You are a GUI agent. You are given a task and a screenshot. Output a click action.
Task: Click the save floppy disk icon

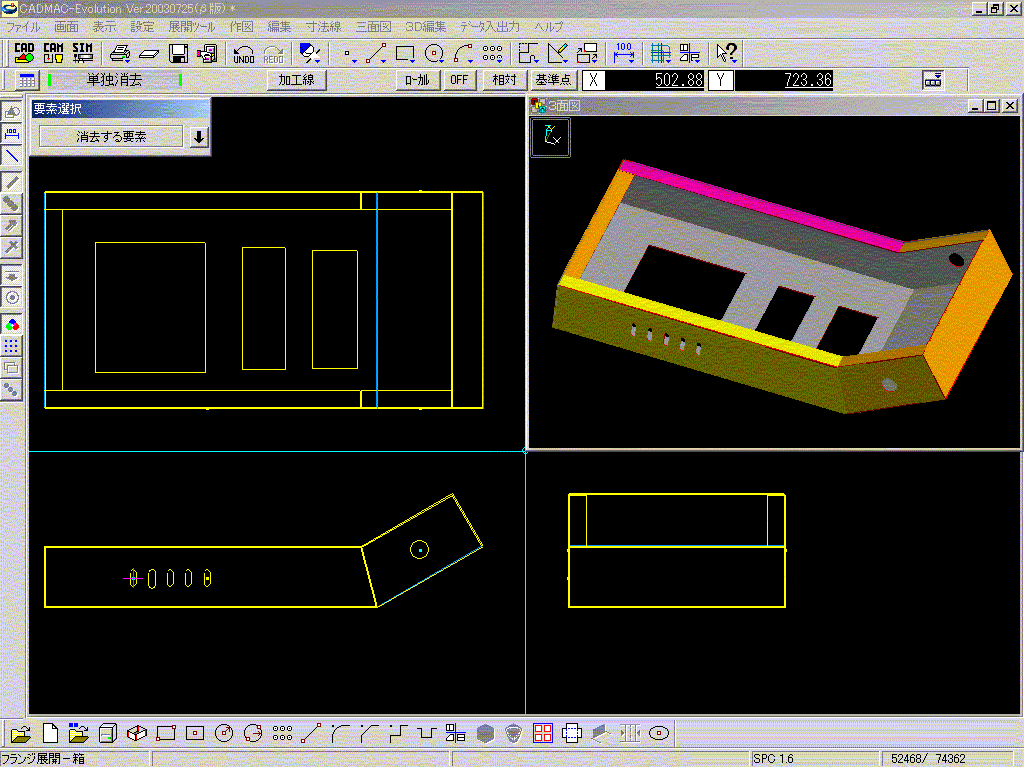[x=179, y=54]
